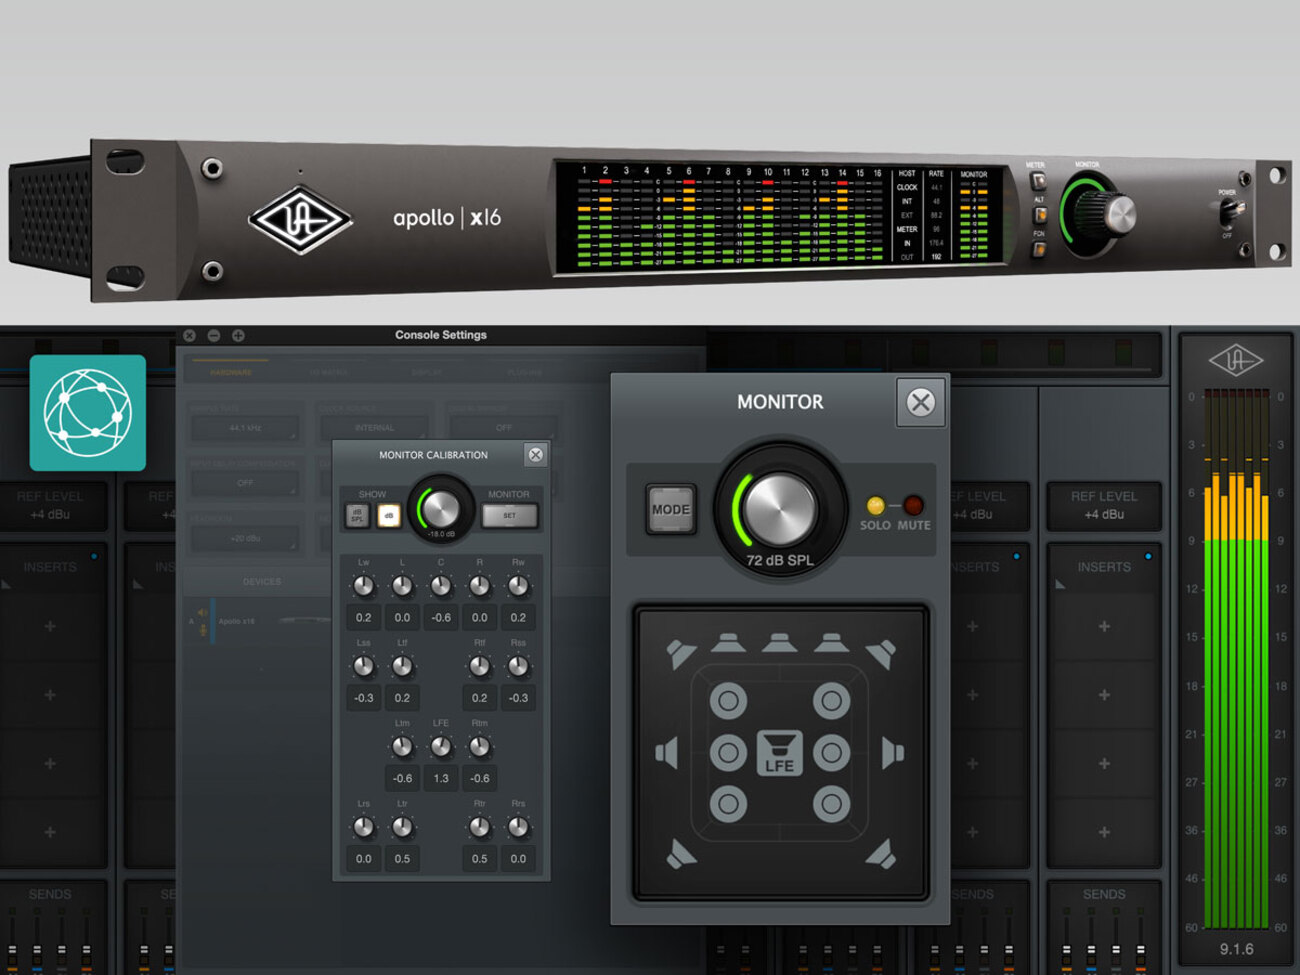Click the C trim value field showing -0.6
Screen dimensions: 1300x975
(x=441, y=618)
